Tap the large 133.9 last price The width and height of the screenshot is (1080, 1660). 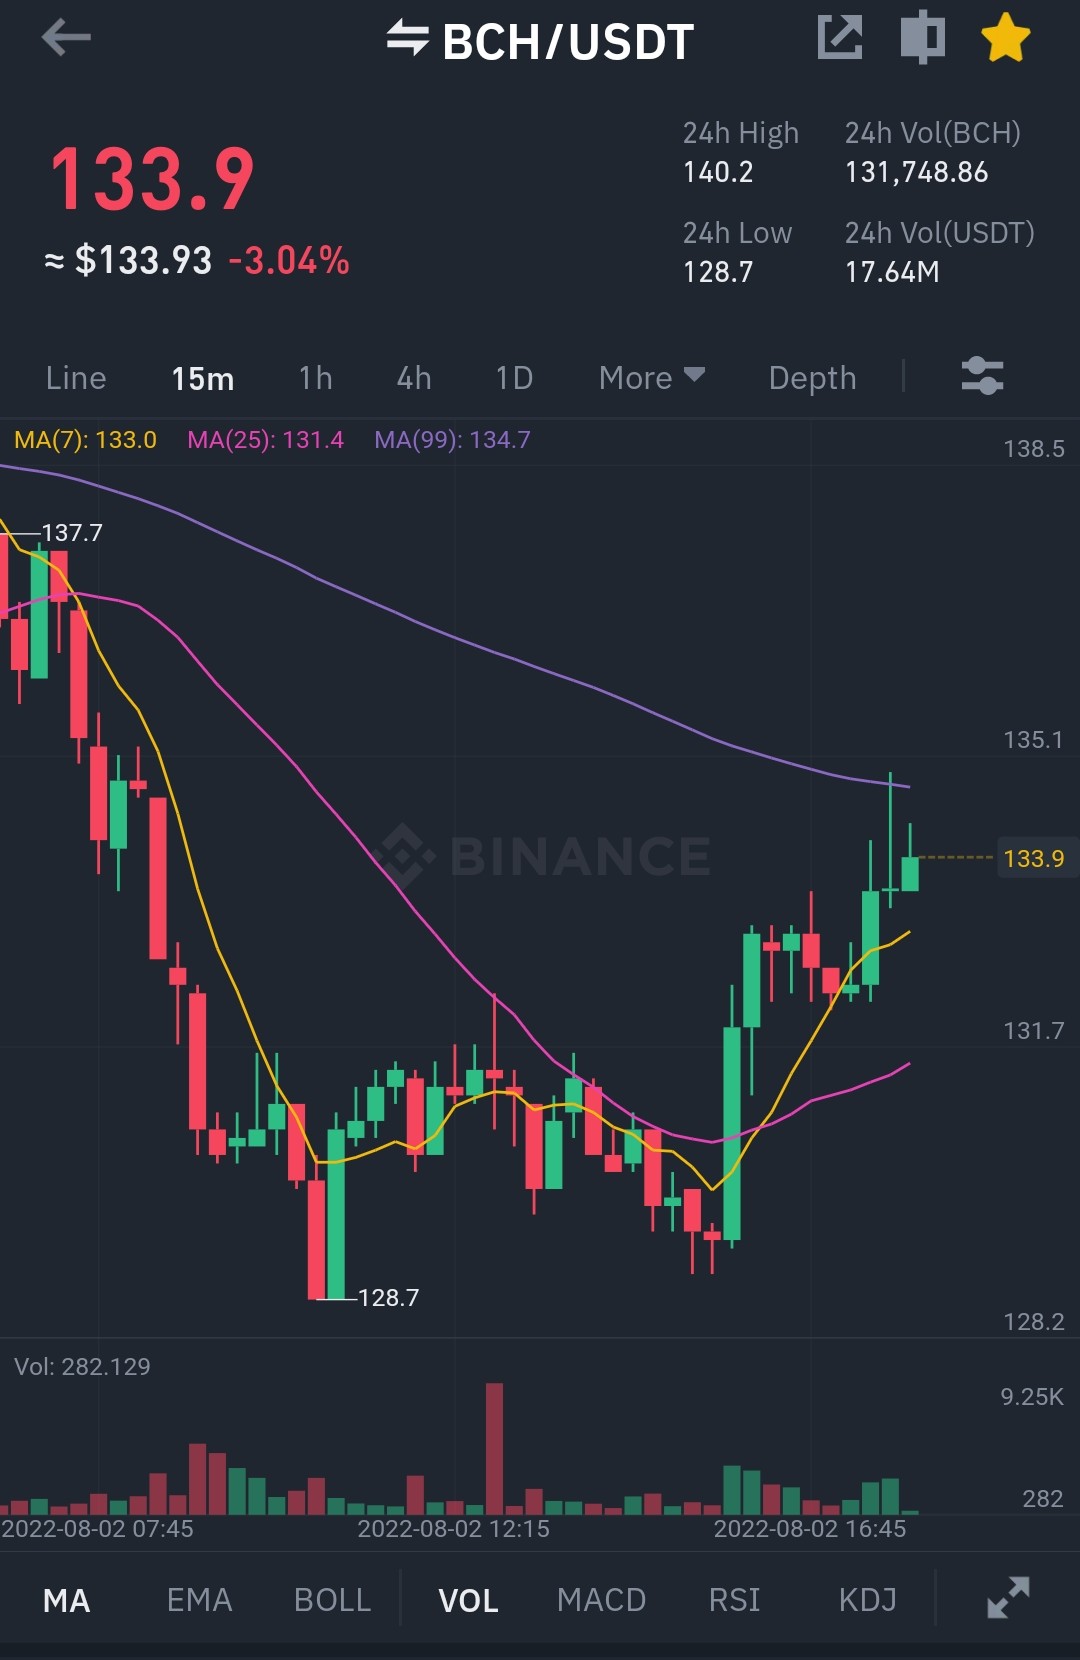click(x=152, y=179)
